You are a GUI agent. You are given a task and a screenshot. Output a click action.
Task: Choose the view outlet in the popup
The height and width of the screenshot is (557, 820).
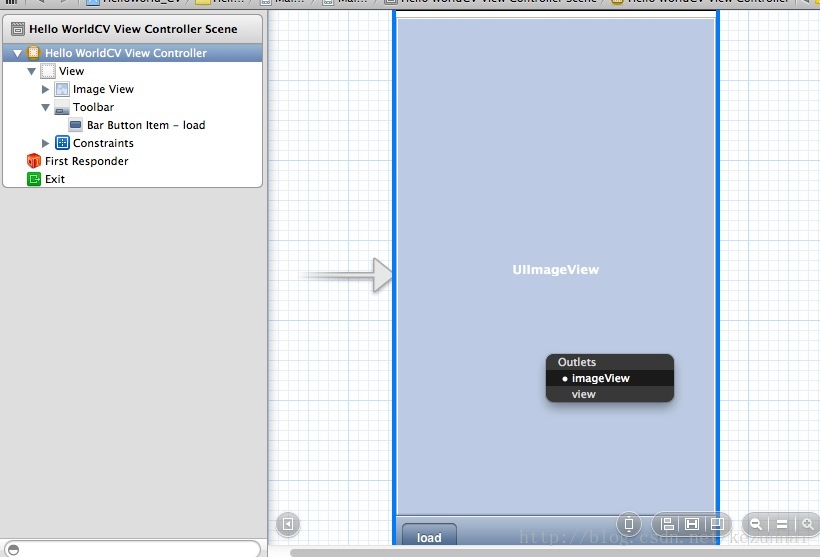[610, 394]
